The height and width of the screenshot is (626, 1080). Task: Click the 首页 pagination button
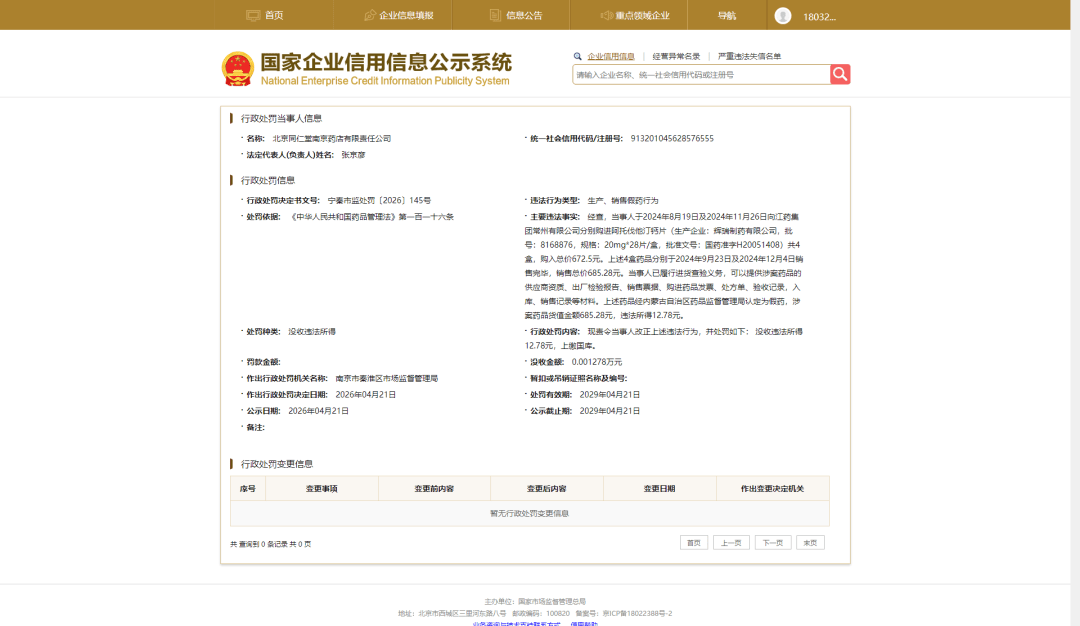[694, 543]
